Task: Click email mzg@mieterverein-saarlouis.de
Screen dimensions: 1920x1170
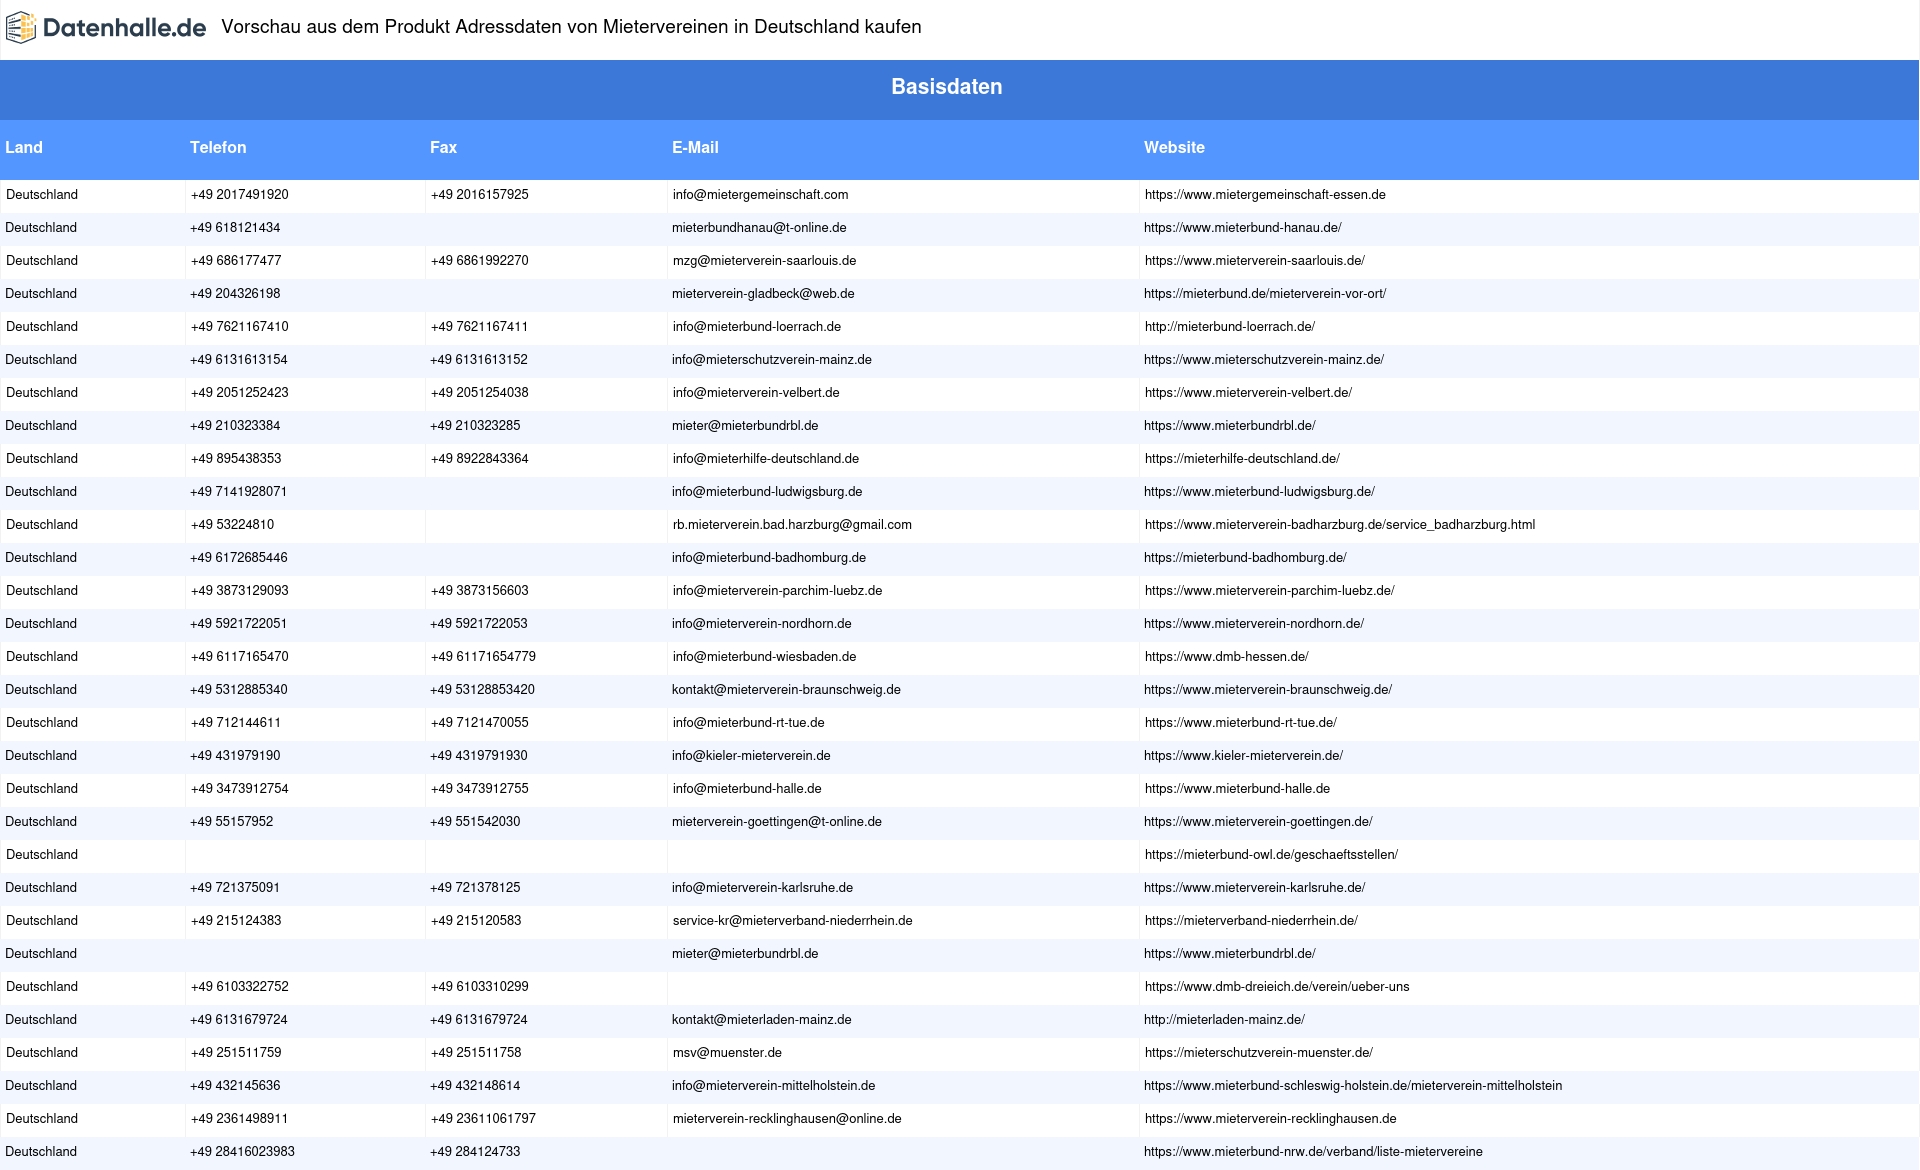Action: pyautogui.click(x=764, y=261)
